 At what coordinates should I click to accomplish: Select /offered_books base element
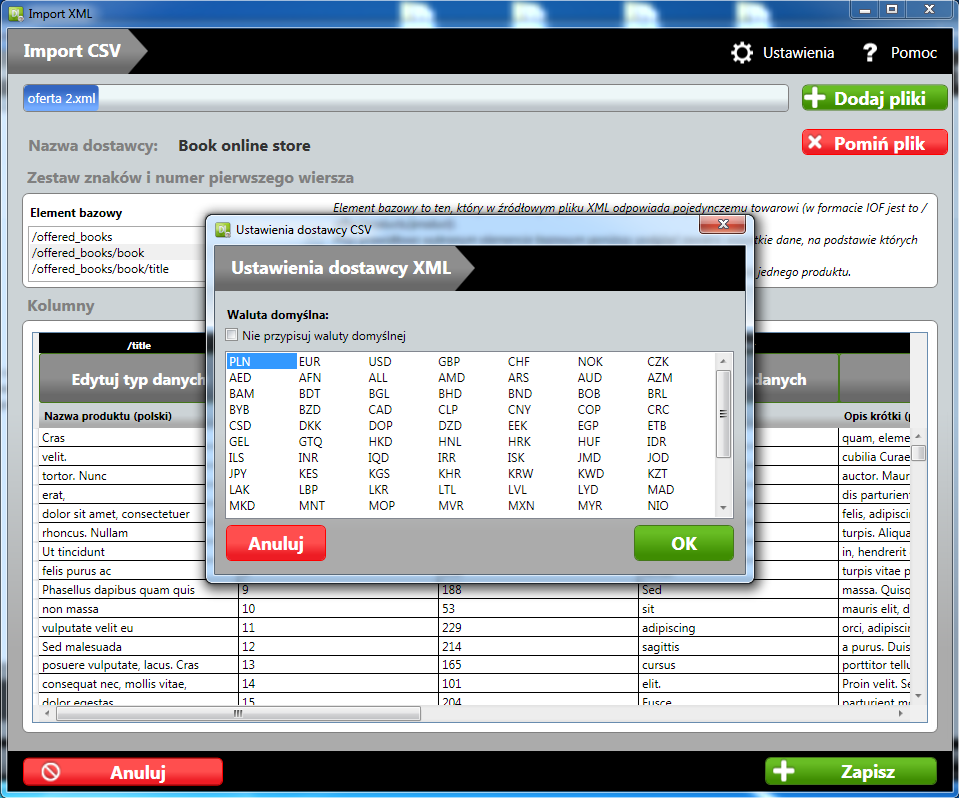pyautogui.click(x=72, y=237)
